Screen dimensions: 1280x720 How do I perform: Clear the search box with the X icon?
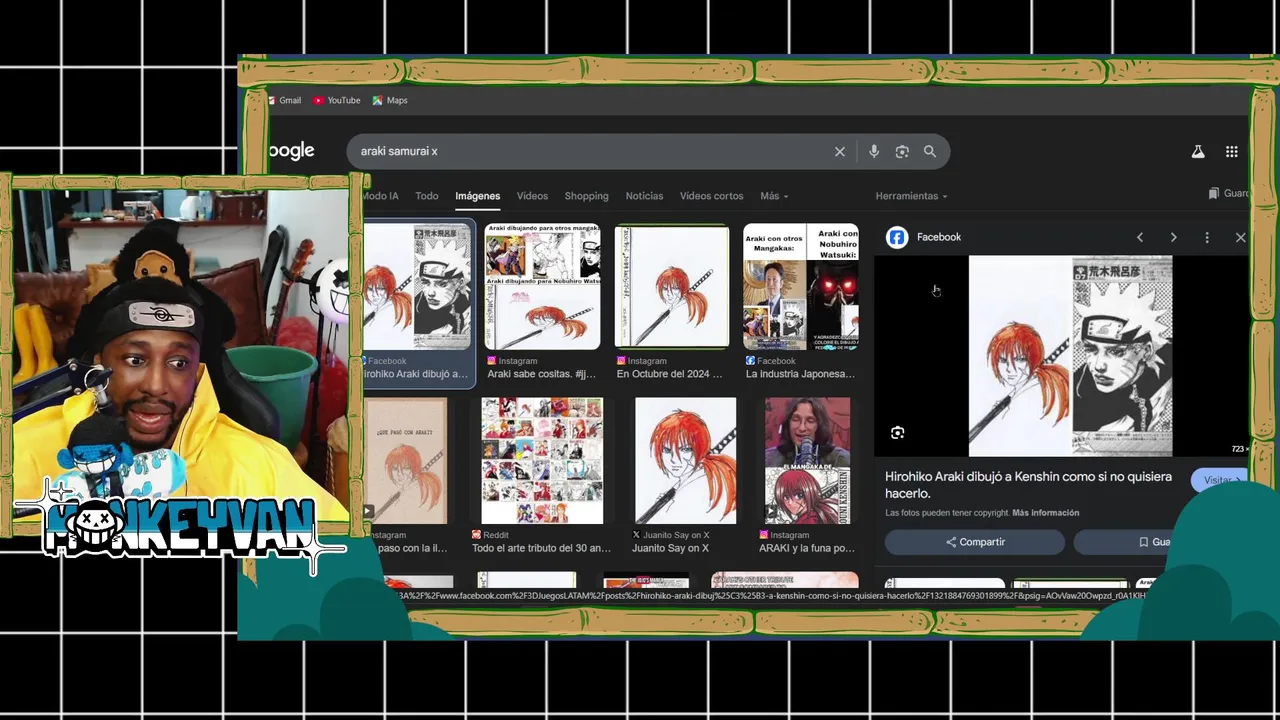pos(840,151)
